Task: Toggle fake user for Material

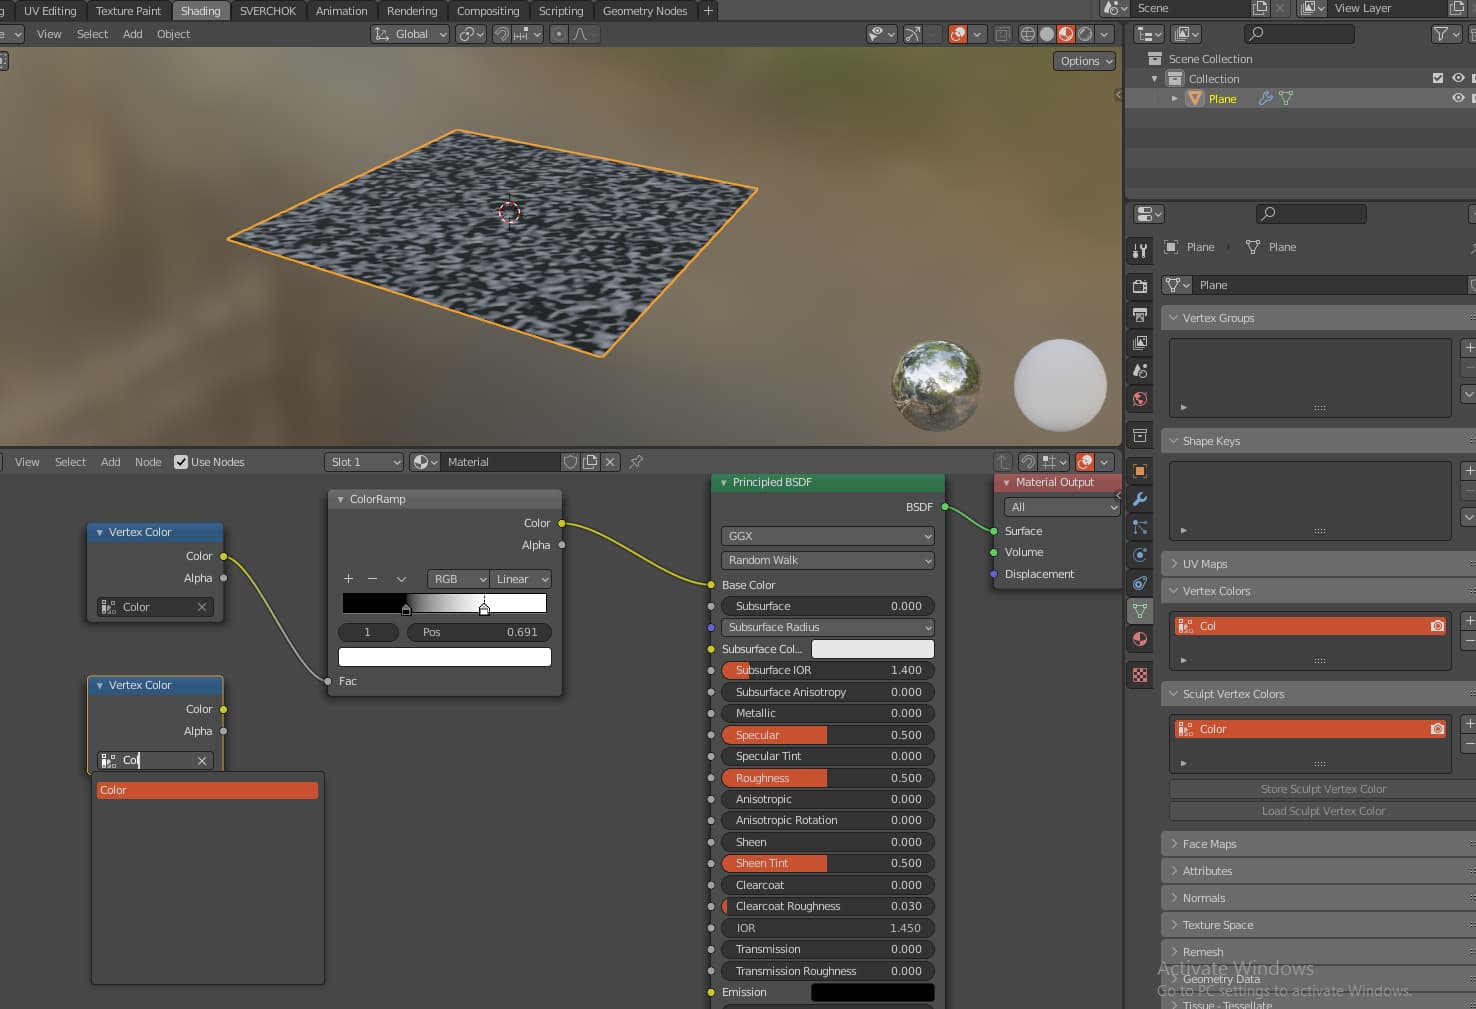Action: tap(570, 462)
